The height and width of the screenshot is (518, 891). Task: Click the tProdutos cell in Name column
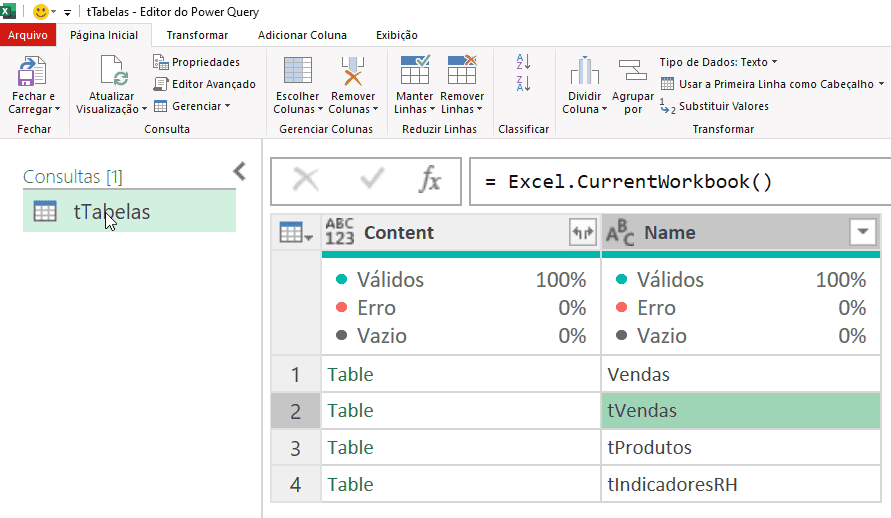740,448
